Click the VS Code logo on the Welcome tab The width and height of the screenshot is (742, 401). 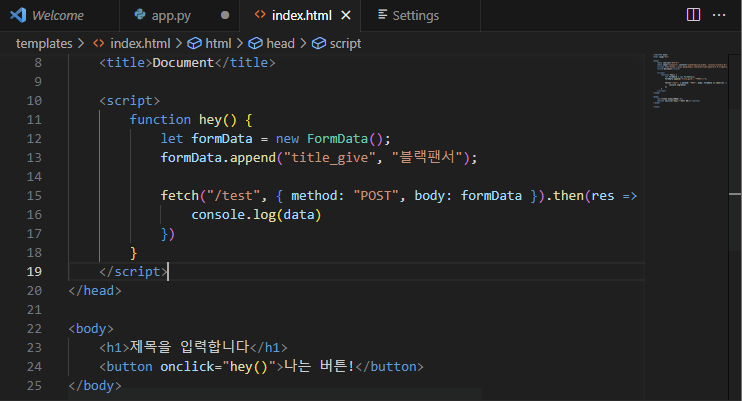[x=18, y=15]
